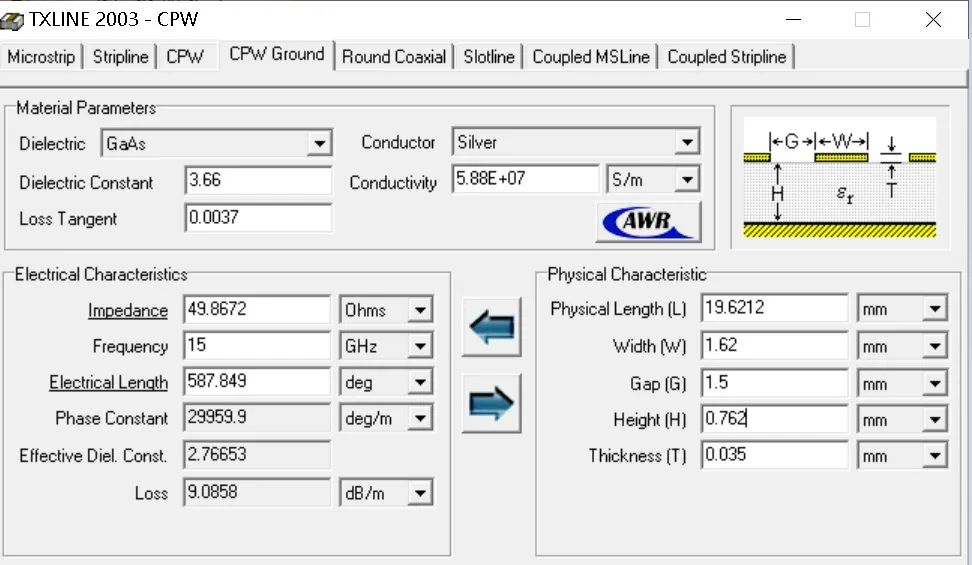
Task: Select the Slotline tab
Action: (488, 57)
